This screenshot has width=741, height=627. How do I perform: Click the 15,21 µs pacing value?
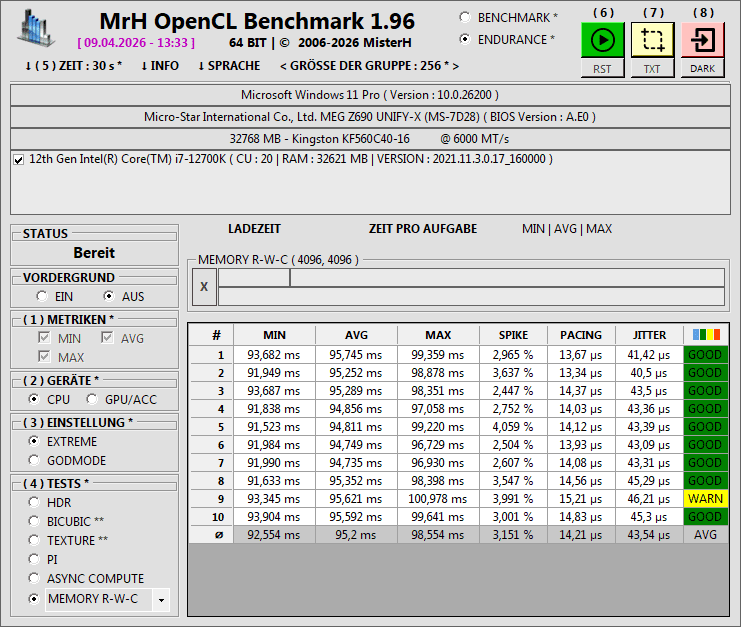pyautogui.click(x=581, y=499)
